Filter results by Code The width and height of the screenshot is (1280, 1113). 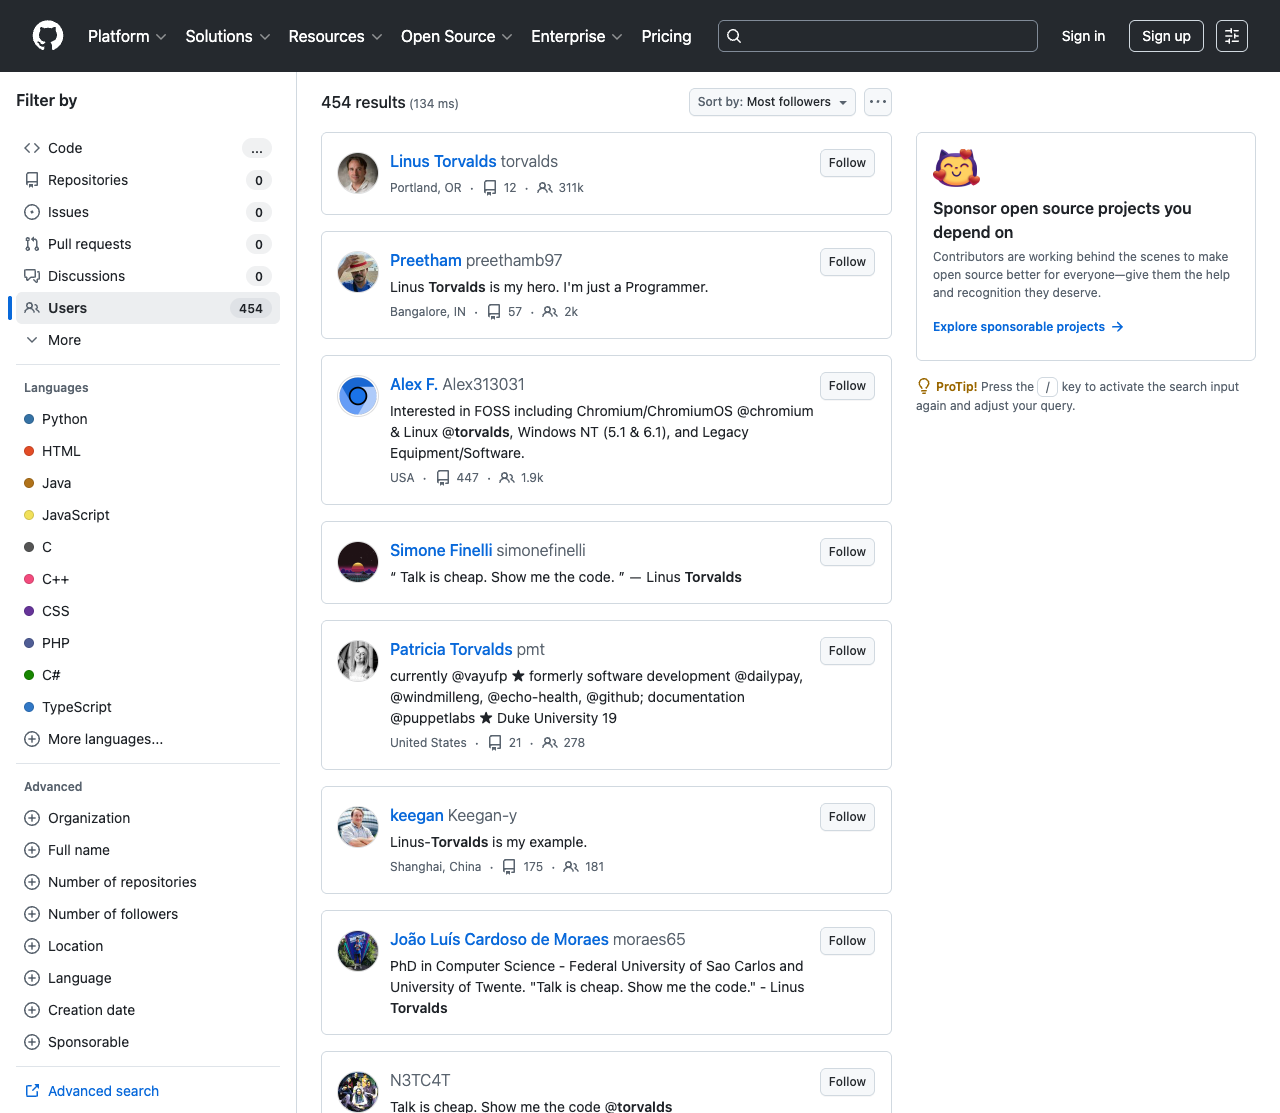pyautogui.click(x=148, y=148)
